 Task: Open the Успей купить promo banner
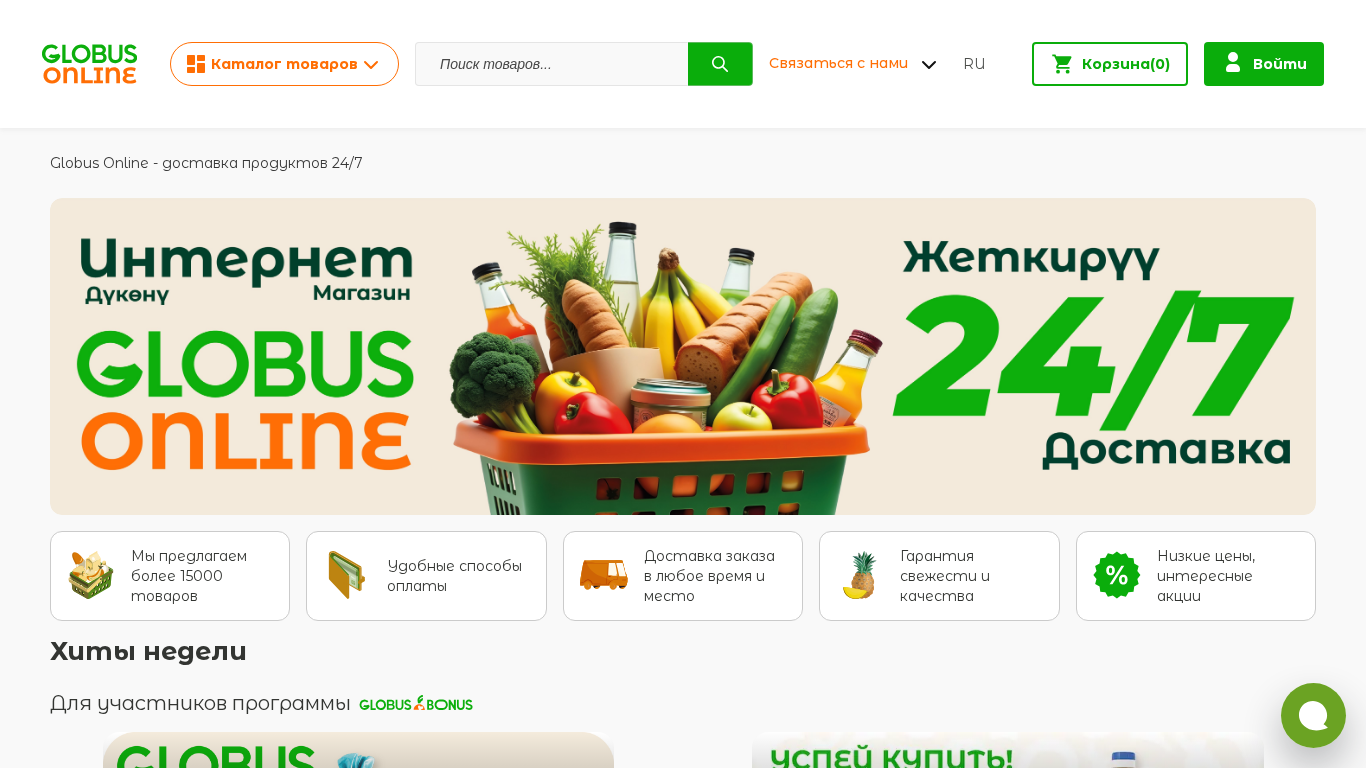[1008, 750]
